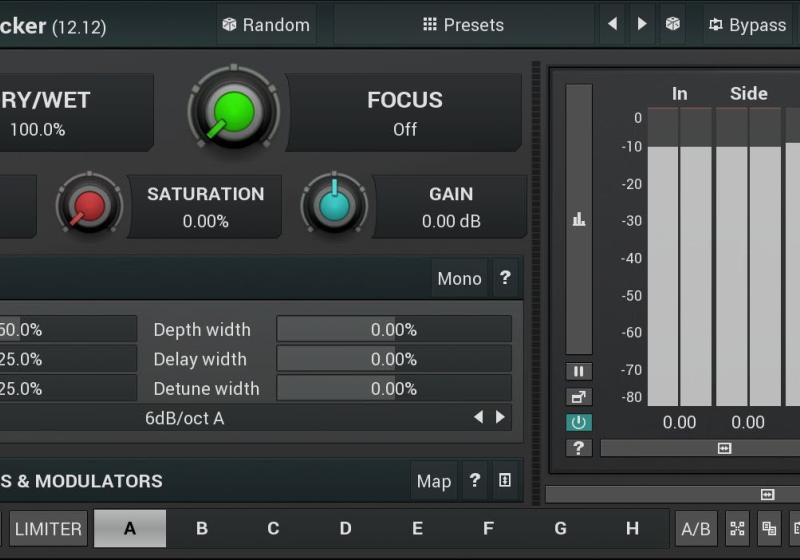Click the meter histogram icon
Screen dimensions: 800x560
579,219
